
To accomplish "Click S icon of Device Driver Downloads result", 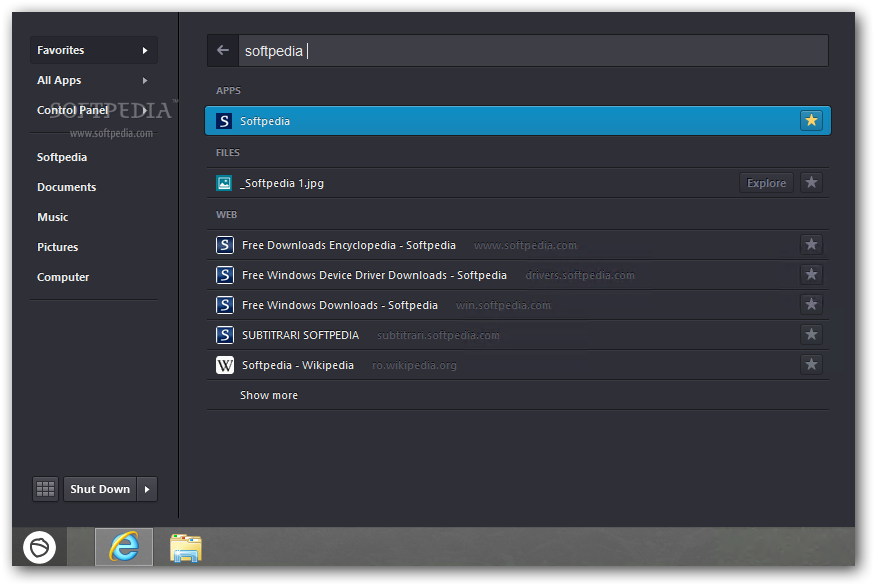I will [x=224, y=275].
